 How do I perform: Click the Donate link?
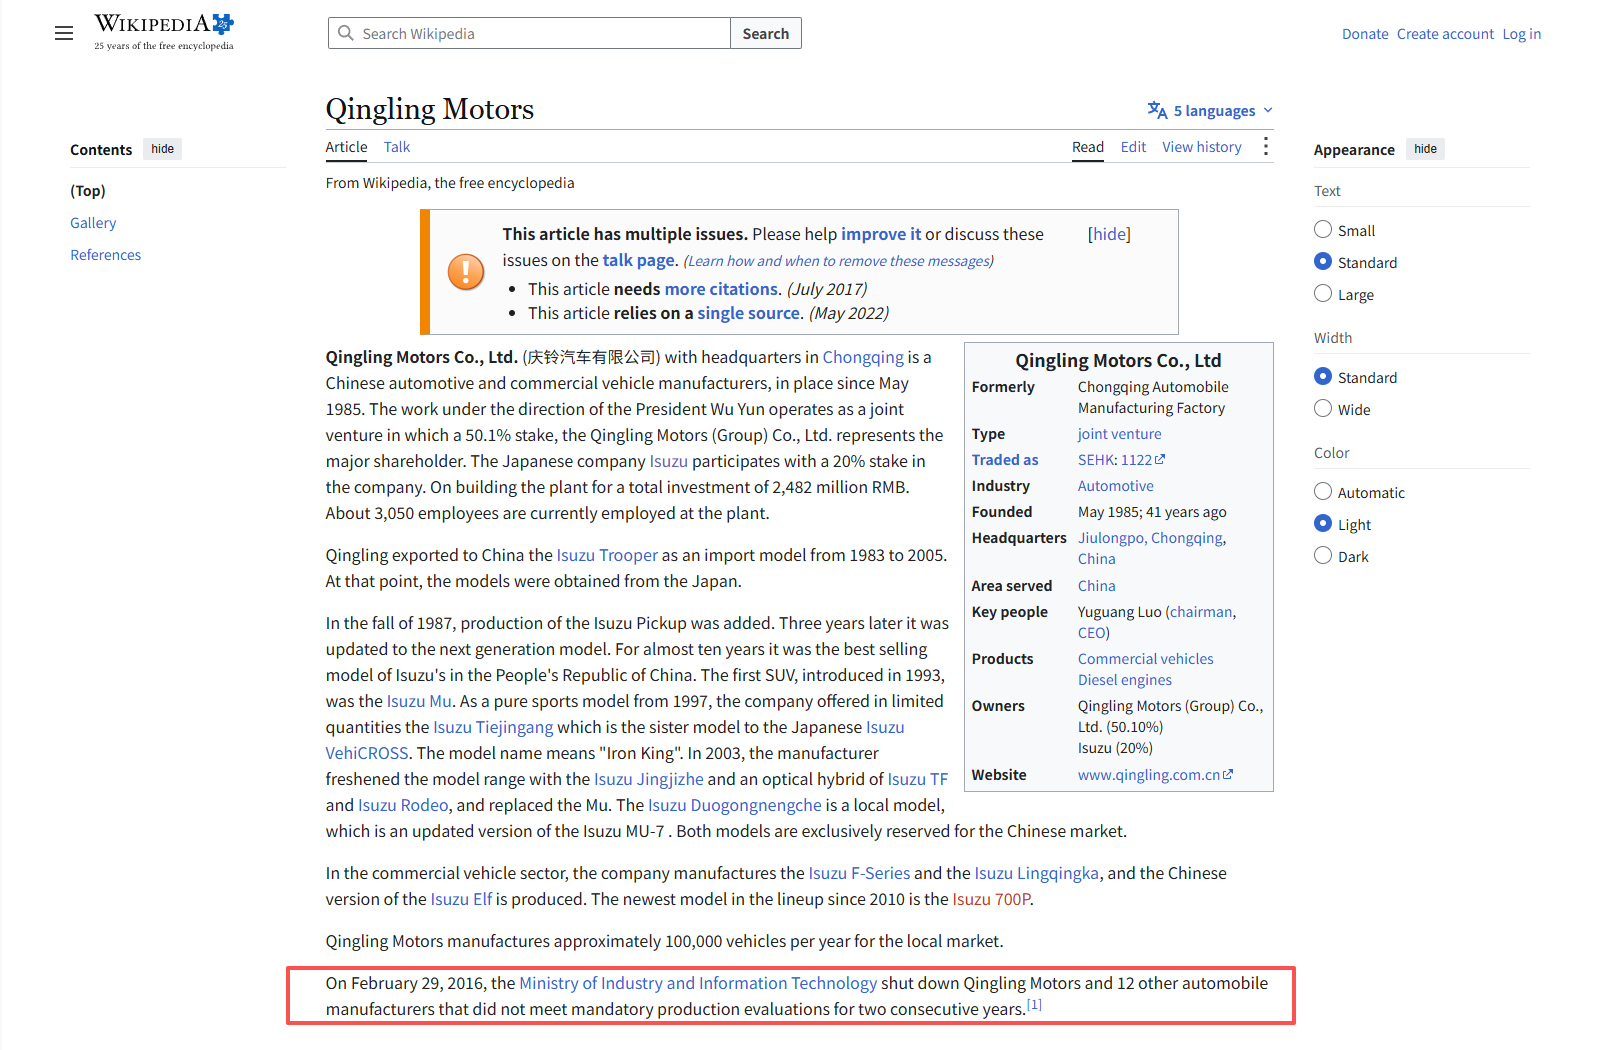(x=1365, y=34)
